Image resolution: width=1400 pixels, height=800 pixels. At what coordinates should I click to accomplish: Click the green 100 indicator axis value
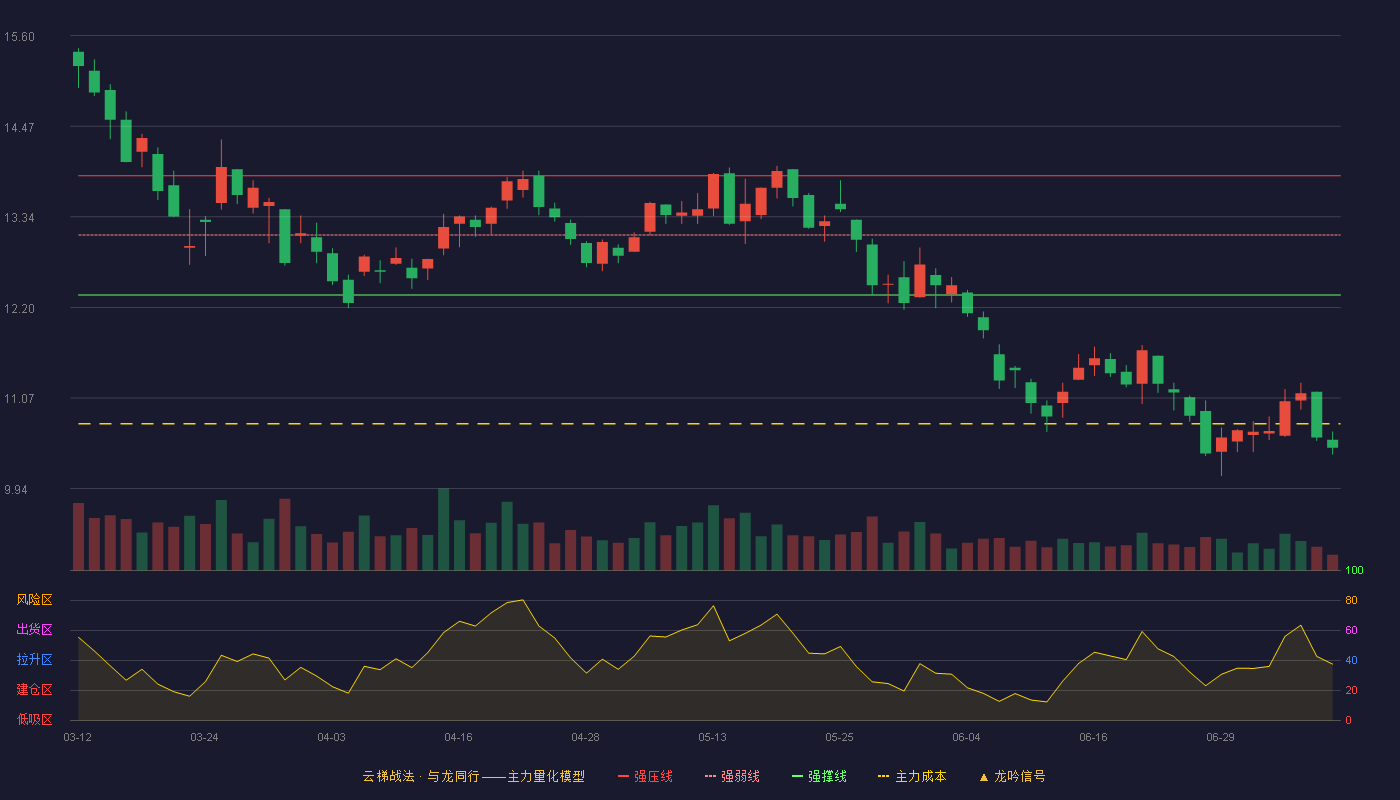point(1354,571)
